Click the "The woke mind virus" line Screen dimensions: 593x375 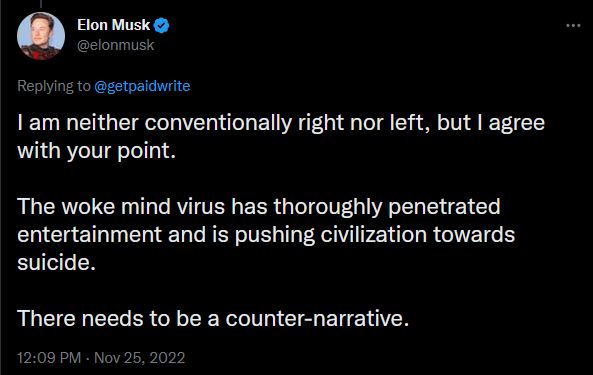coord(259,207)
